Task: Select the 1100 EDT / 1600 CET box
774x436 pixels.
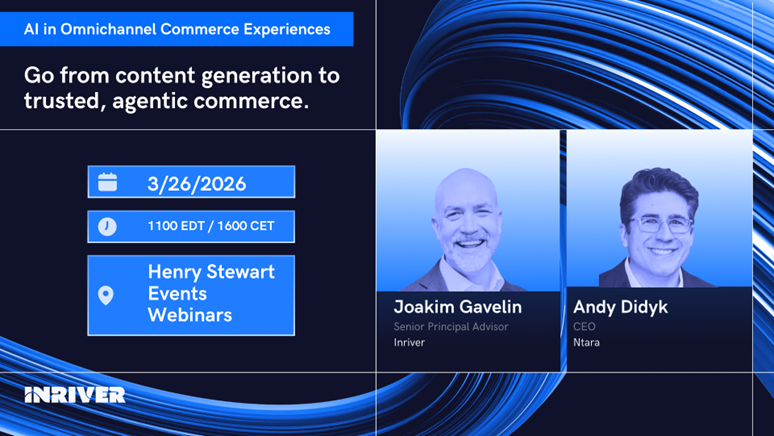Action: coord(192,227)
